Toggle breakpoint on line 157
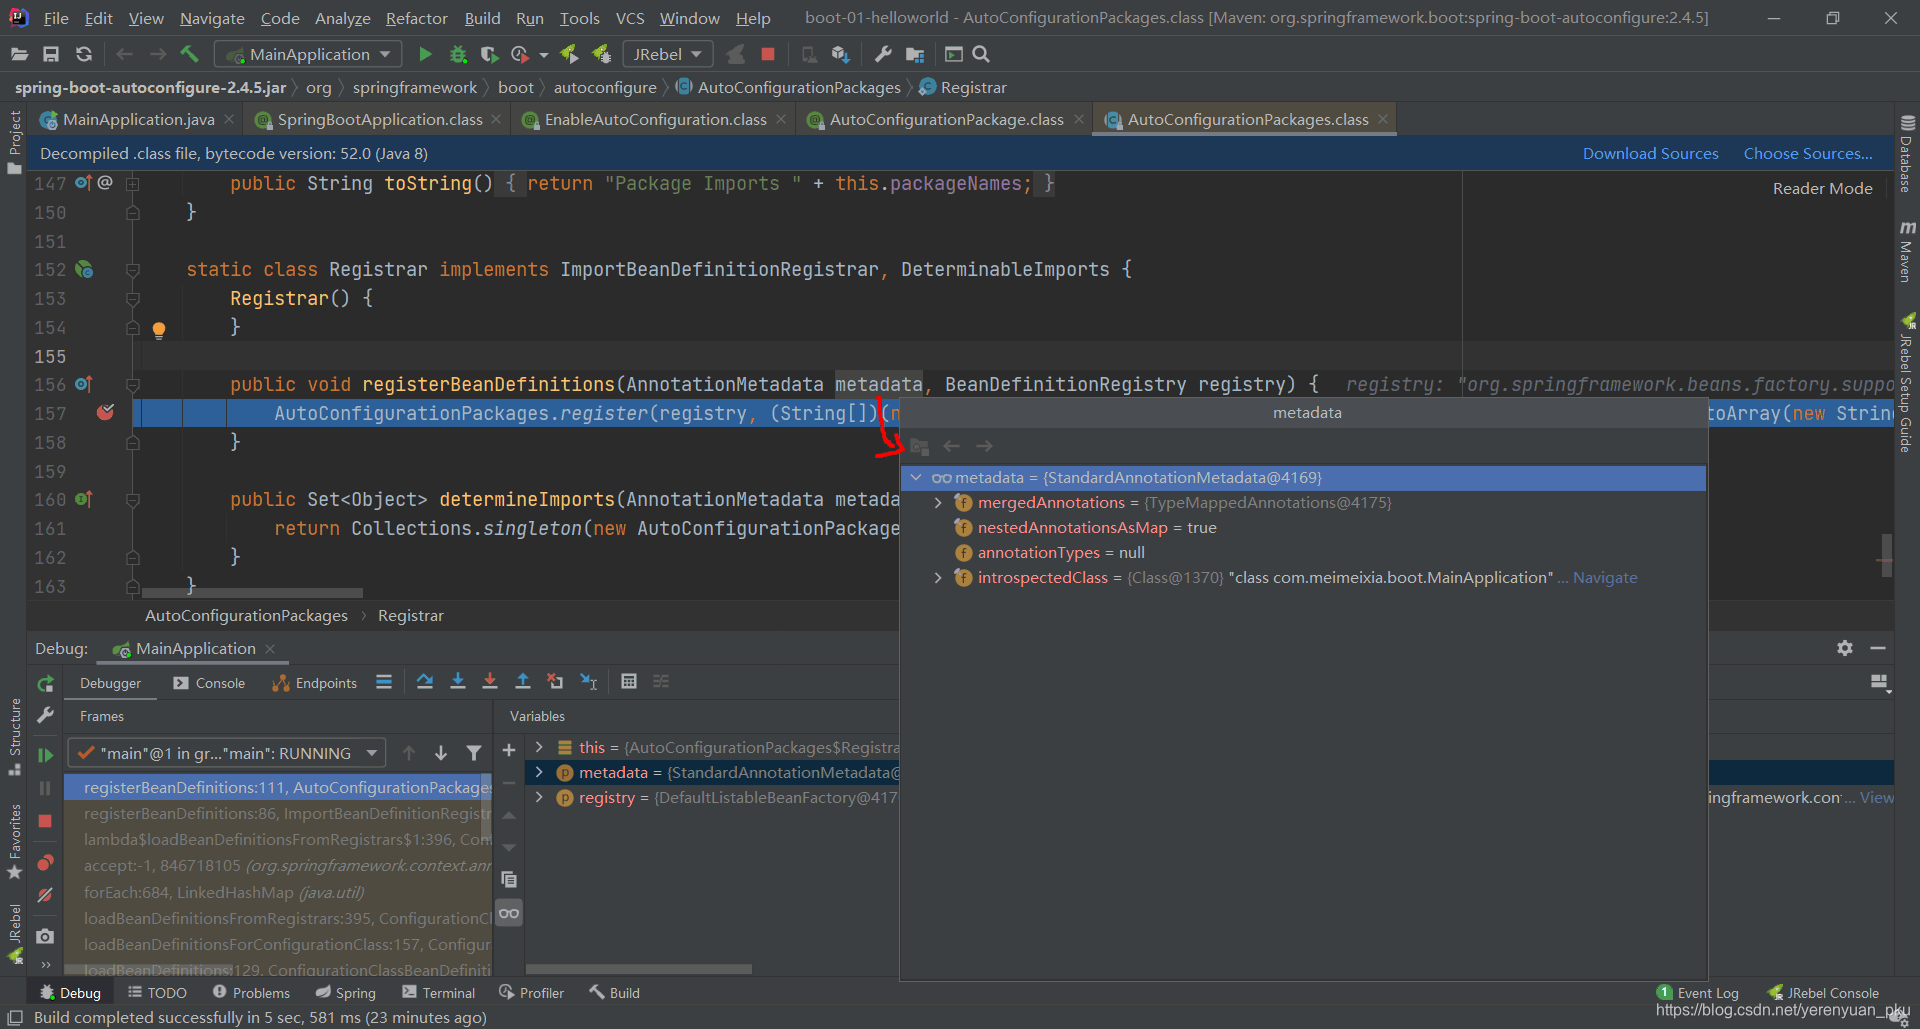The image size is (1920, 1029). point(105,412)
